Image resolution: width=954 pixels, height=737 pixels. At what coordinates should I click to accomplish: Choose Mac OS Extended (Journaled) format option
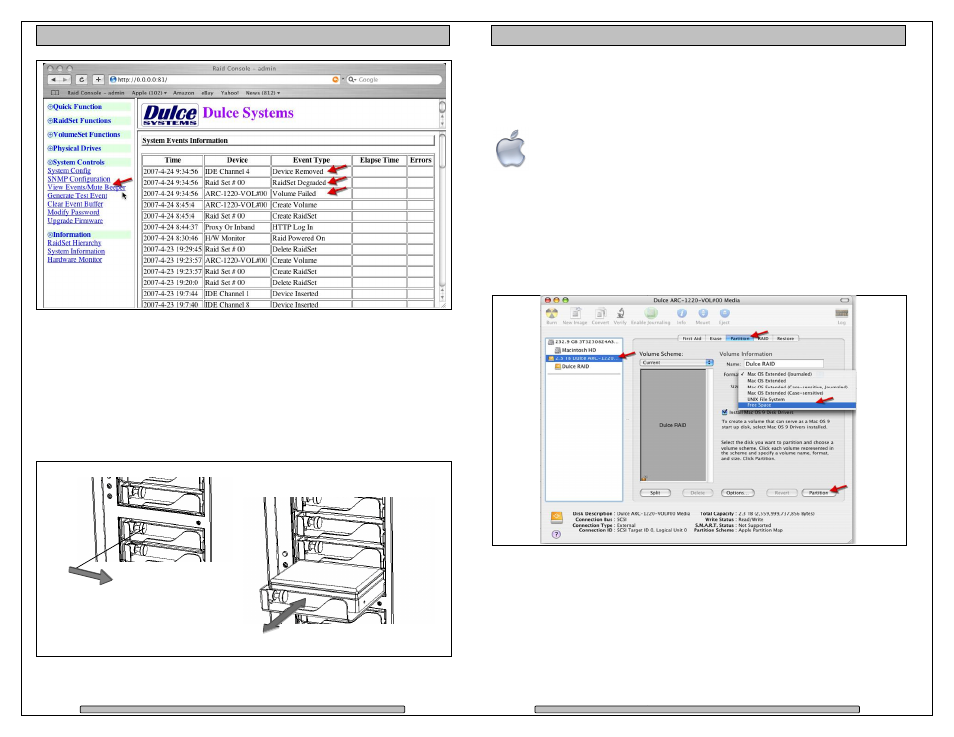click(797, 374)
